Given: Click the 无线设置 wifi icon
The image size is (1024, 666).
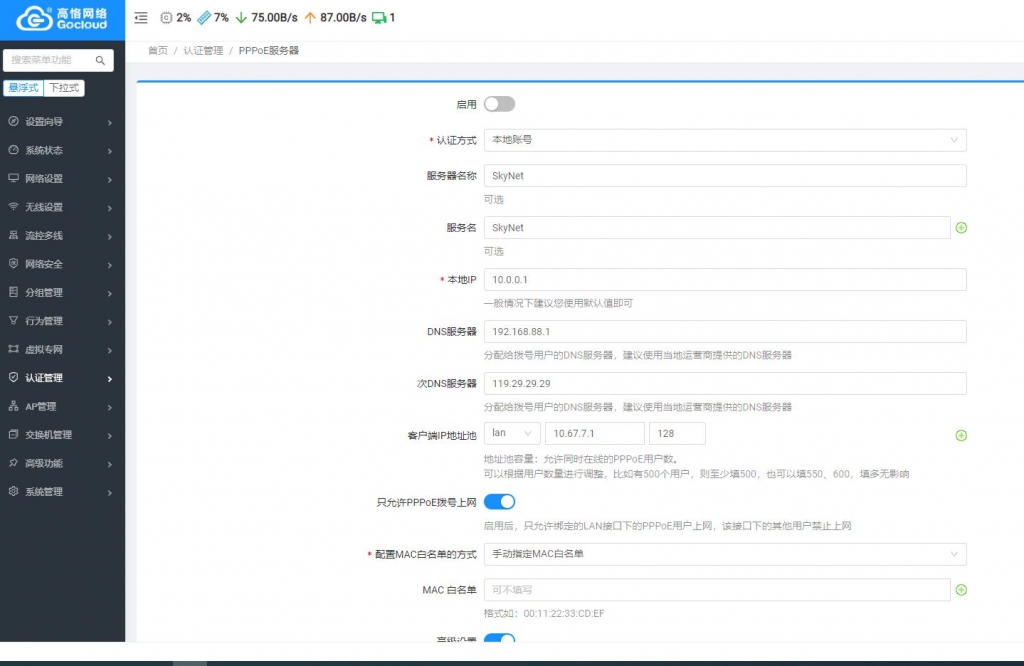Looking at the screenshot, I should pos(13,206).
